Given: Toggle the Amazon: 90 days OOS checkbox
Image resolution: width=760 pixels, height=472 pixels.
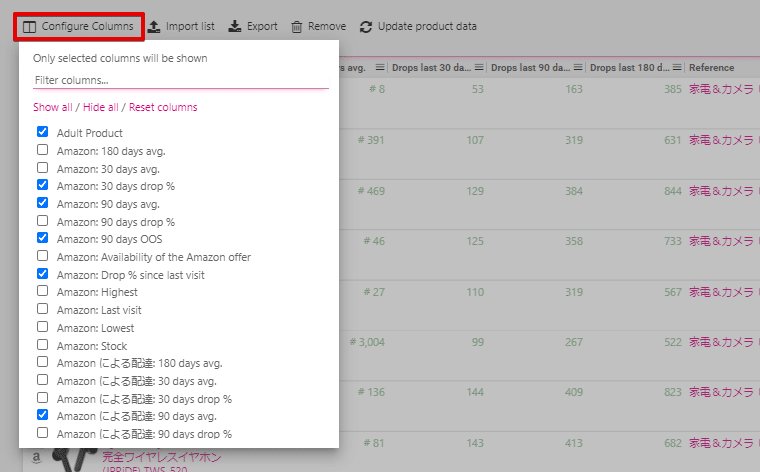Looking at the screenshot, I should (x=42, y=238).
